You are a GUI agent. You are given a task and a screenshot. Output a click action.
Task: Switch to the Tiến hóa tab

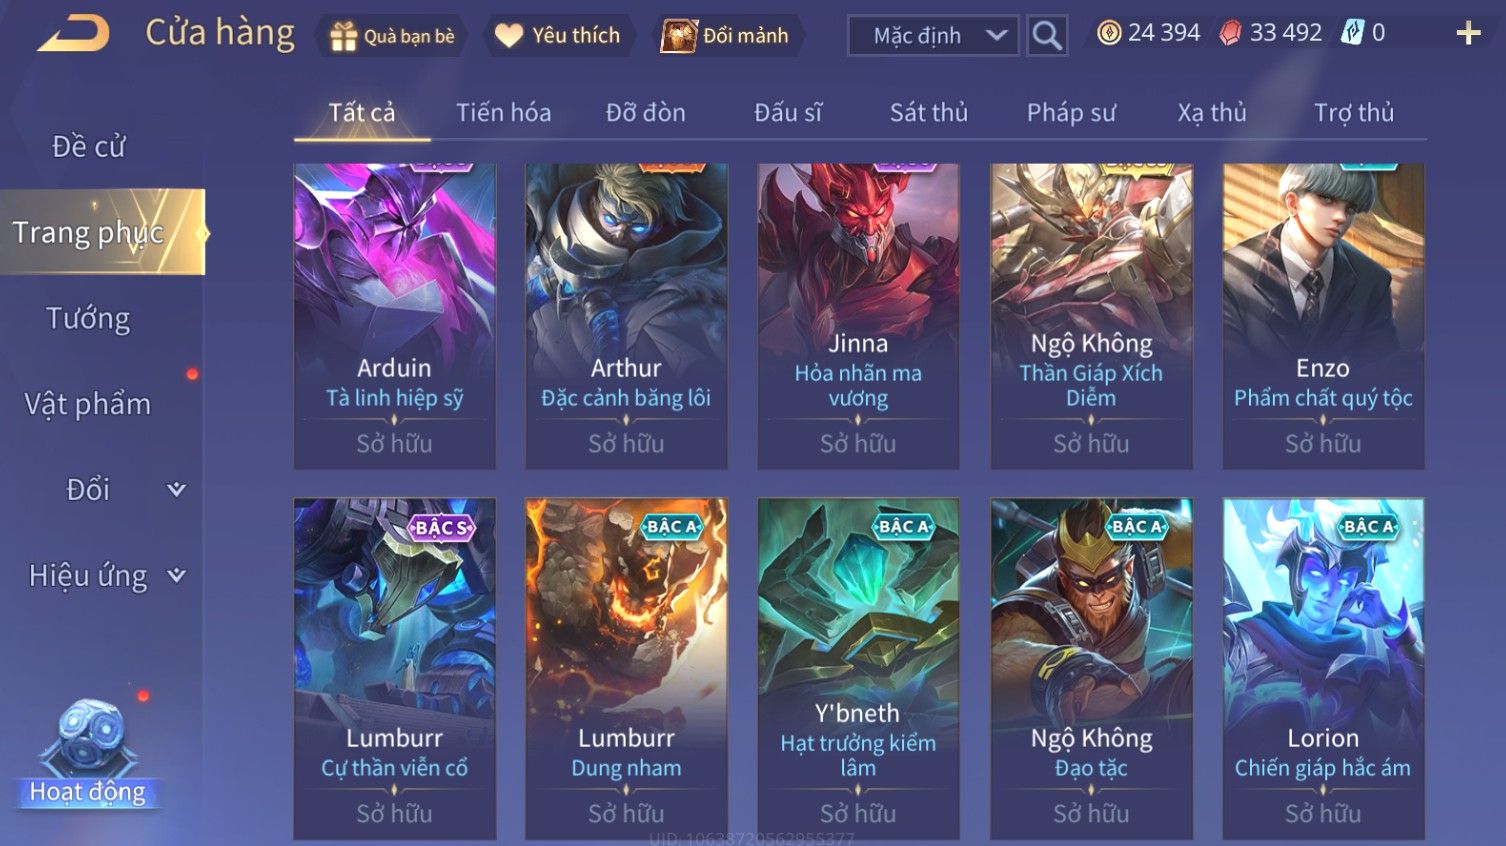504,113
